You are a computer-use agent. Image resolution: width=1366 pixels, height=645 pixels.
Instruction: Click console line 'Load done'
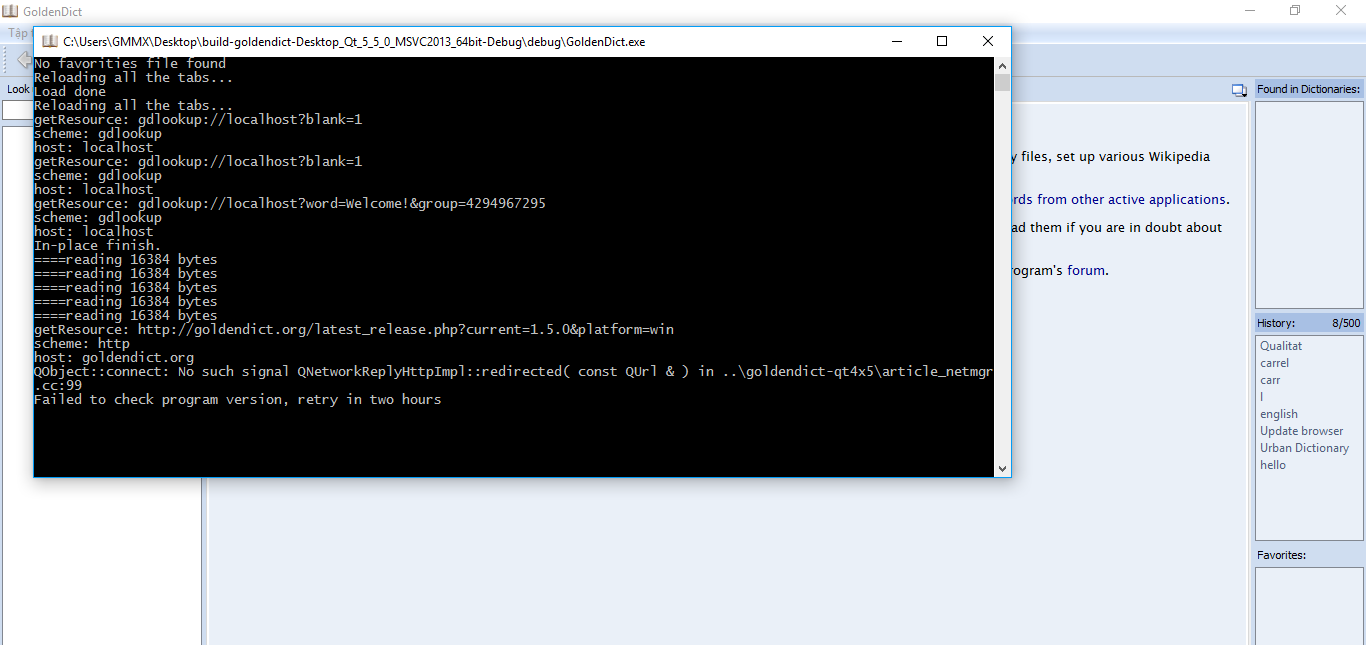(x=70, y=91)
